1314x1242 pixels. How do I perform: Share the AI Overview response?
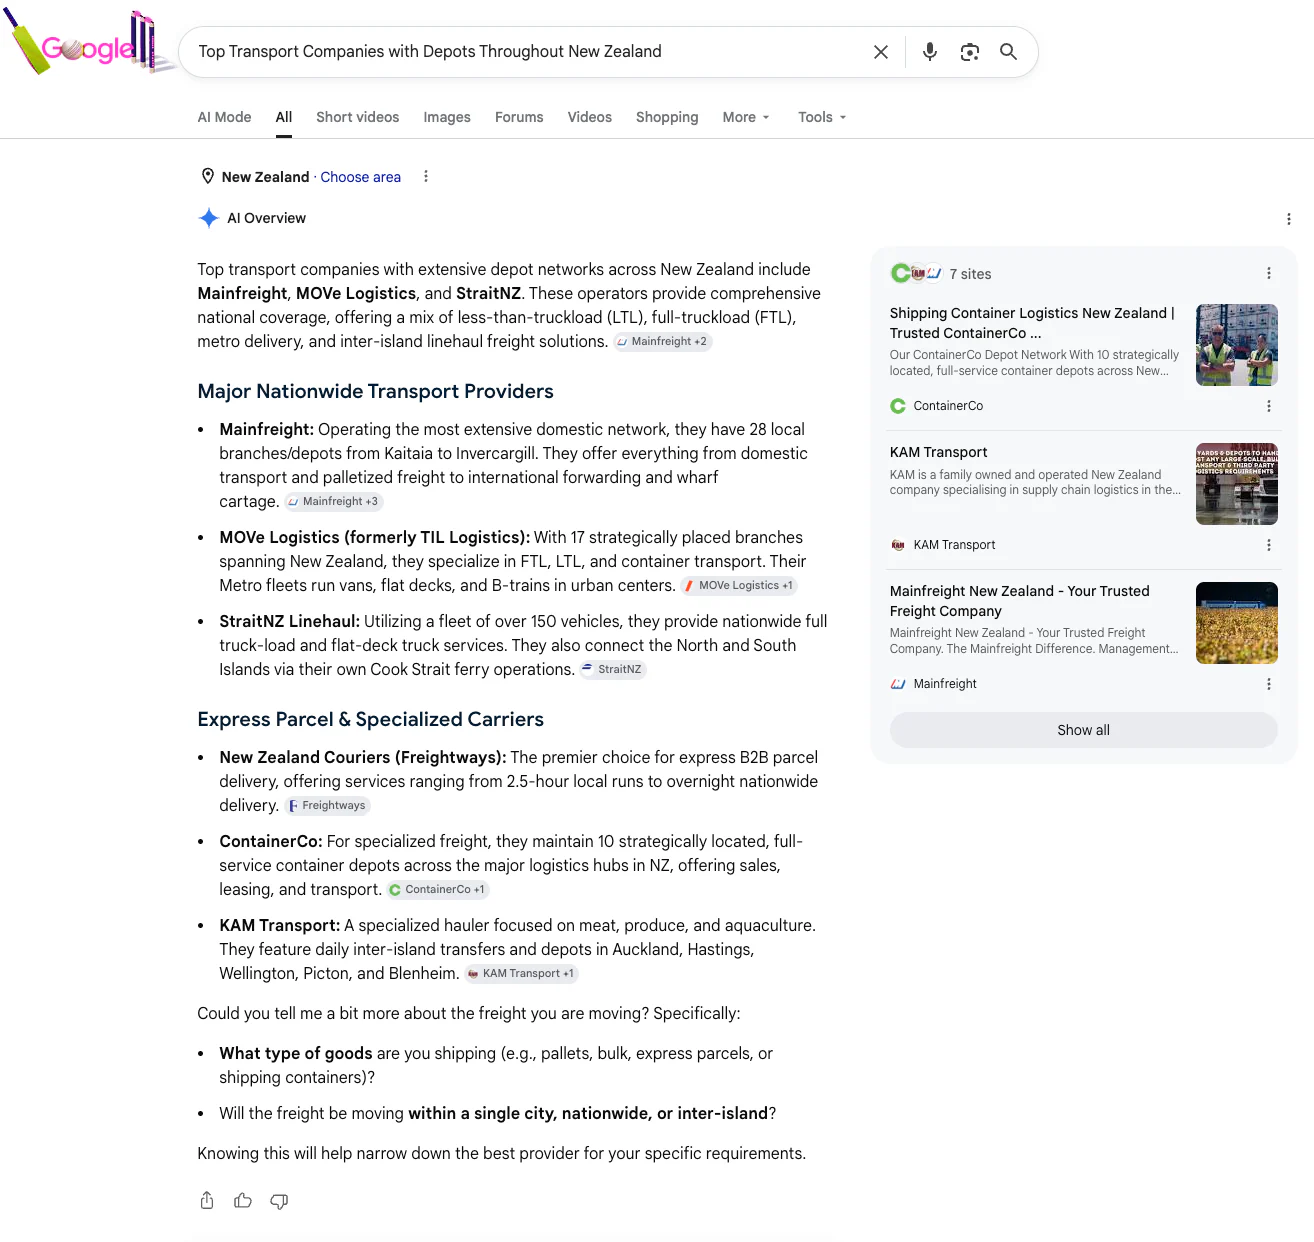207,1201
